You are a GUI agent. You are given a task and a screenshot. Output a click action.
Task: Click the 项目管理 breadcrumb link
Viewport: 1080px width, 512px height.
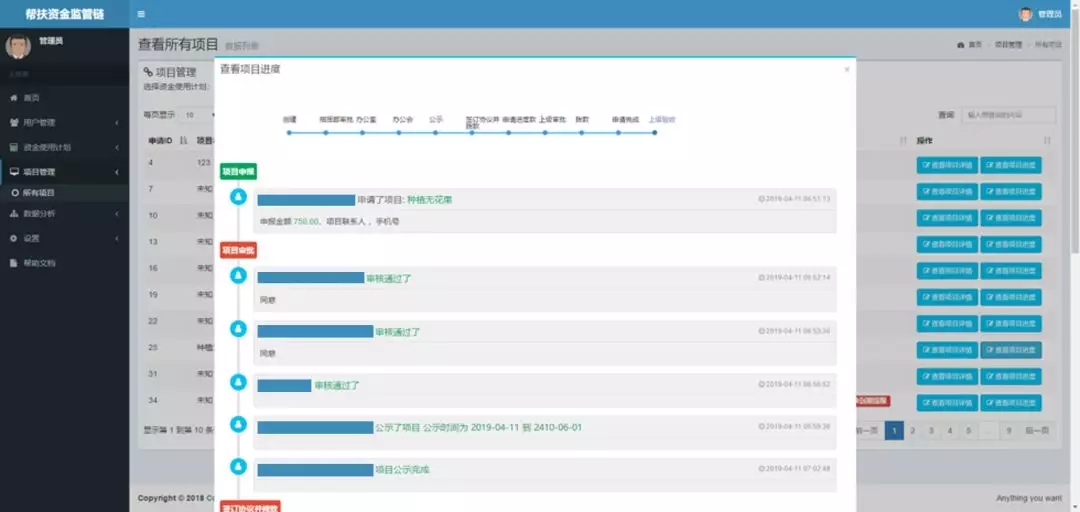pos(1008,45)
